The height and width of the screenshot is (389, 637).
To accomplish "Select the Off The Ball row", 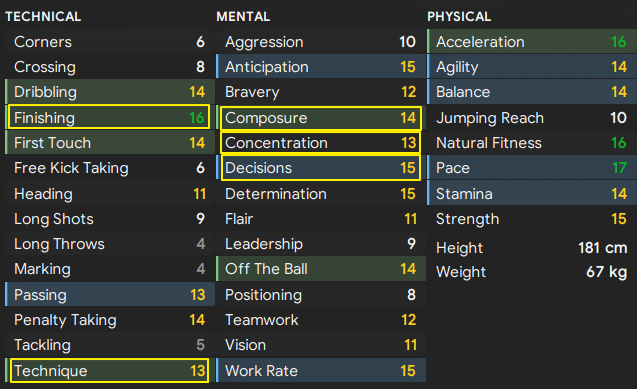I will coord(321,269).
